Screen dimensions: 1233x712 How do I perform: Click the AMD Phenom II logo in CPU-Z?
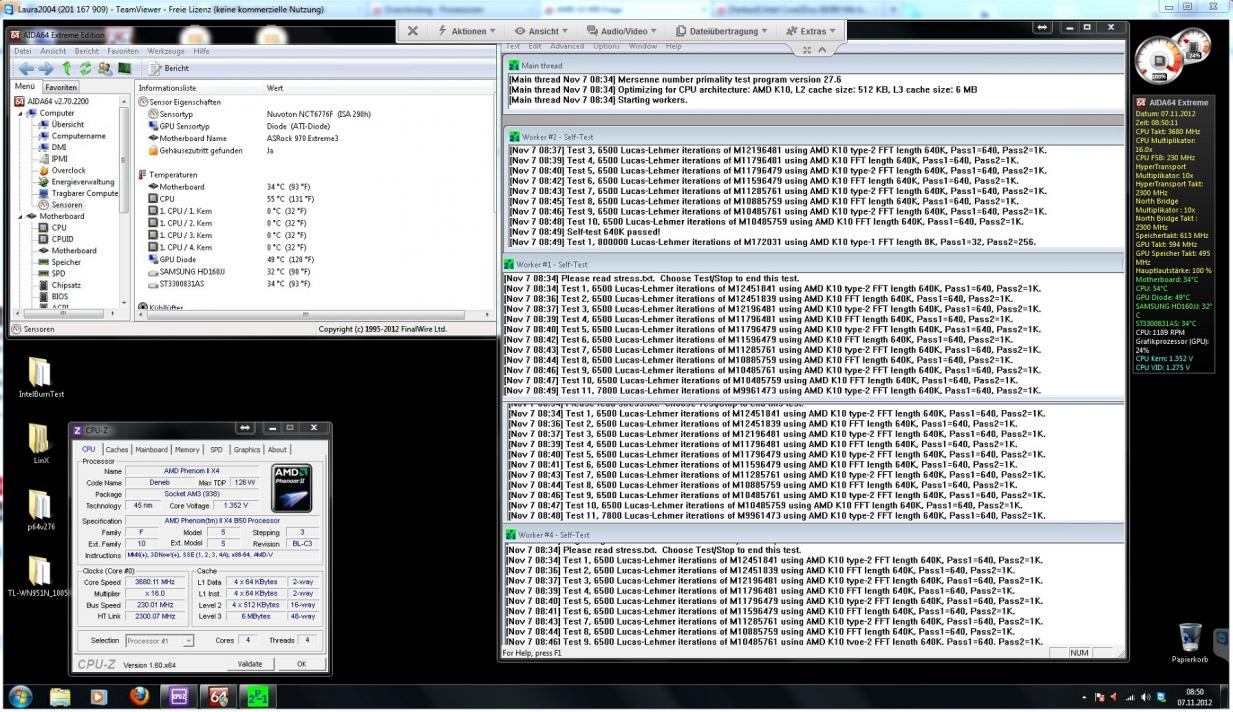291,487
